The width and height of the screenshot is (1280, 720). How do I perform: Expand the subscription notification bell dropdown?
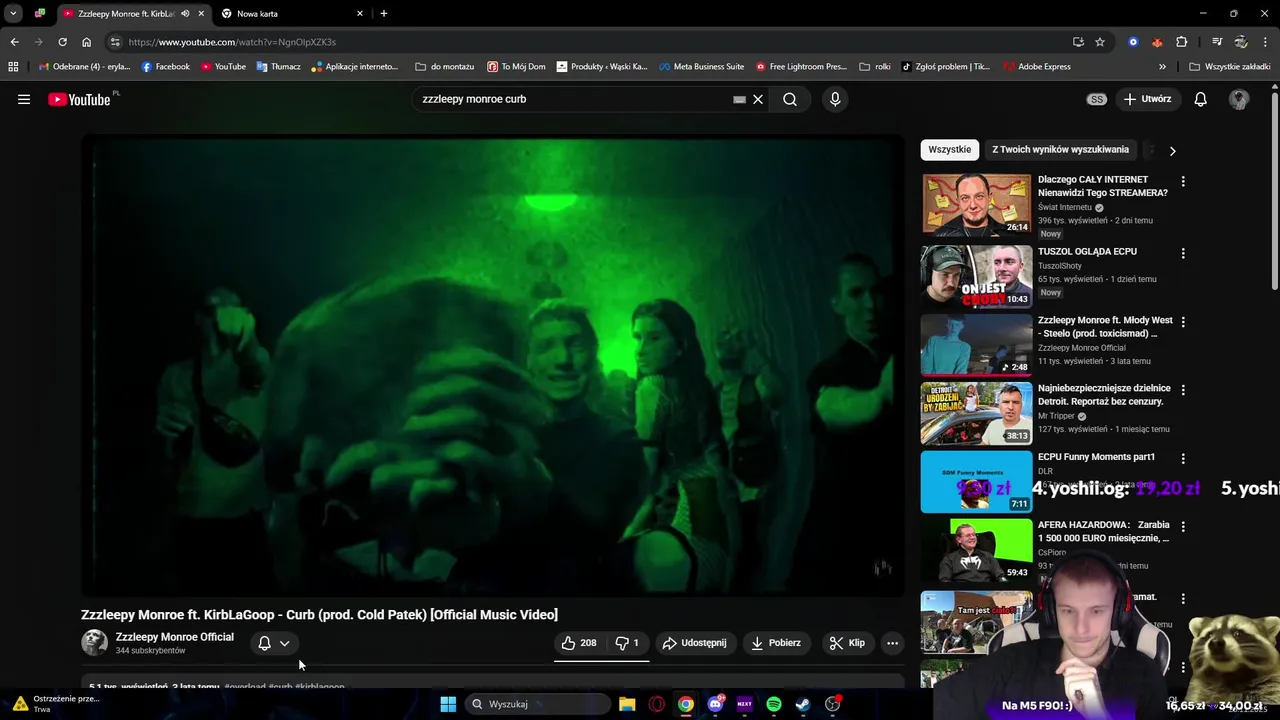coord(274,643)
